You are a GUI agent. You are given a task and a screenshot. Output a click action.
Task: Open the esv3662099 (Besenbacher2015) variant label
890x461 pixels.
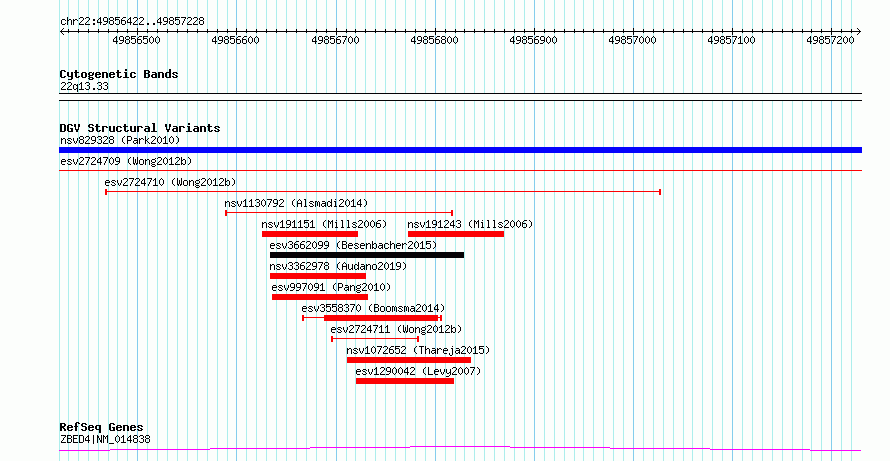pyautogui.click(x=353, y=245)
